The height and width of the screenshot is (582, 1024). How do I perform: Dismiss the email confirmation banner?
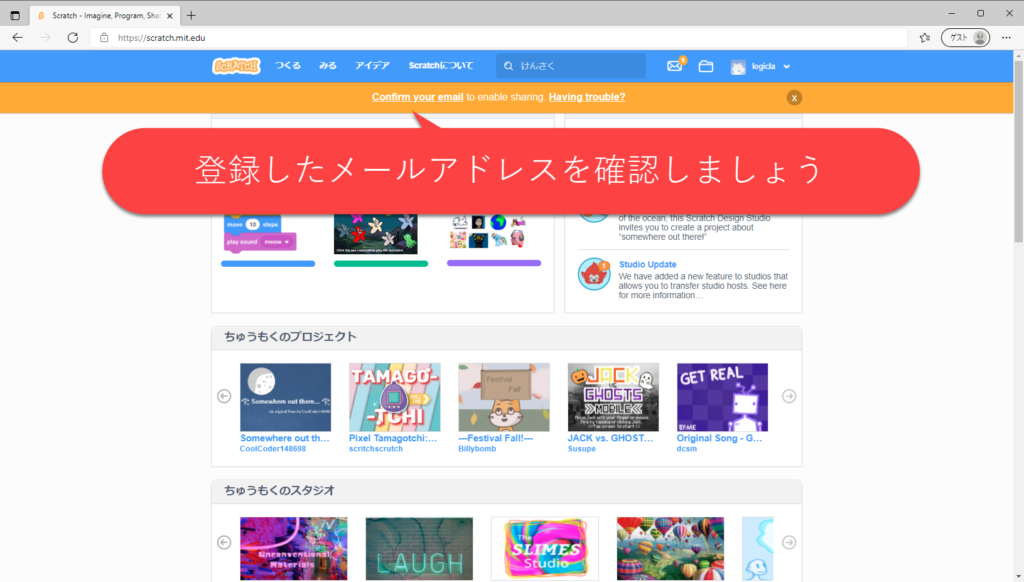[794, 97]
